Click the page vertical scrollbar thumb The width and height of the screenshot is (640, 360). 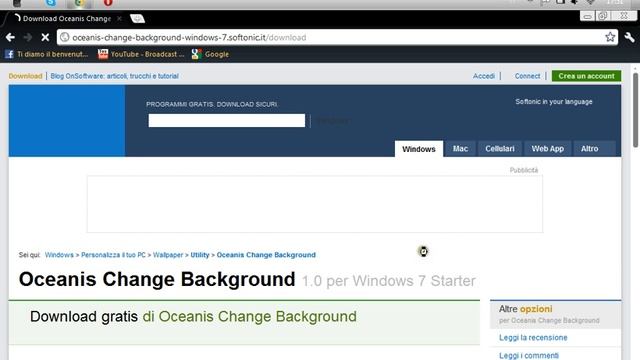point(636,110)
